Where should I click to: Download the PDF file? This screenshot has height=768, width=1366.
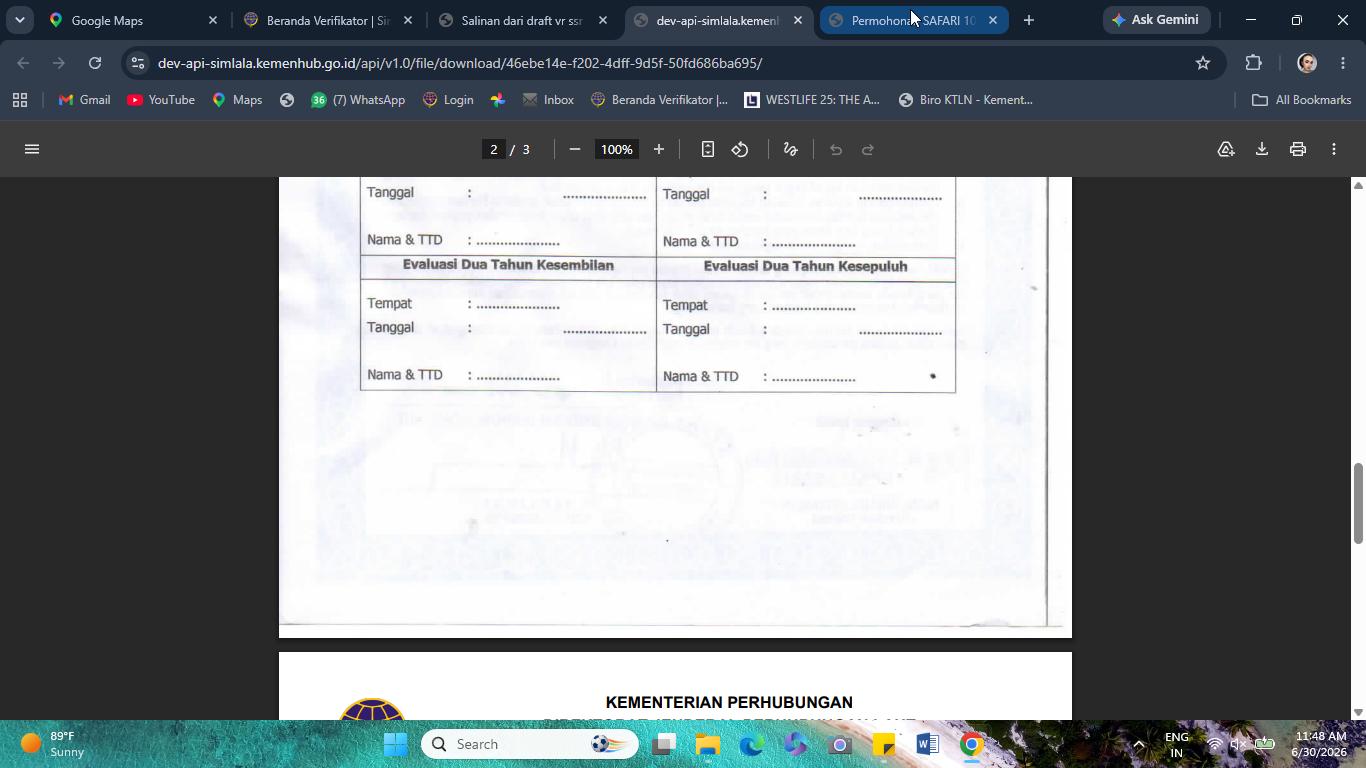click(x=1262, y=149)
